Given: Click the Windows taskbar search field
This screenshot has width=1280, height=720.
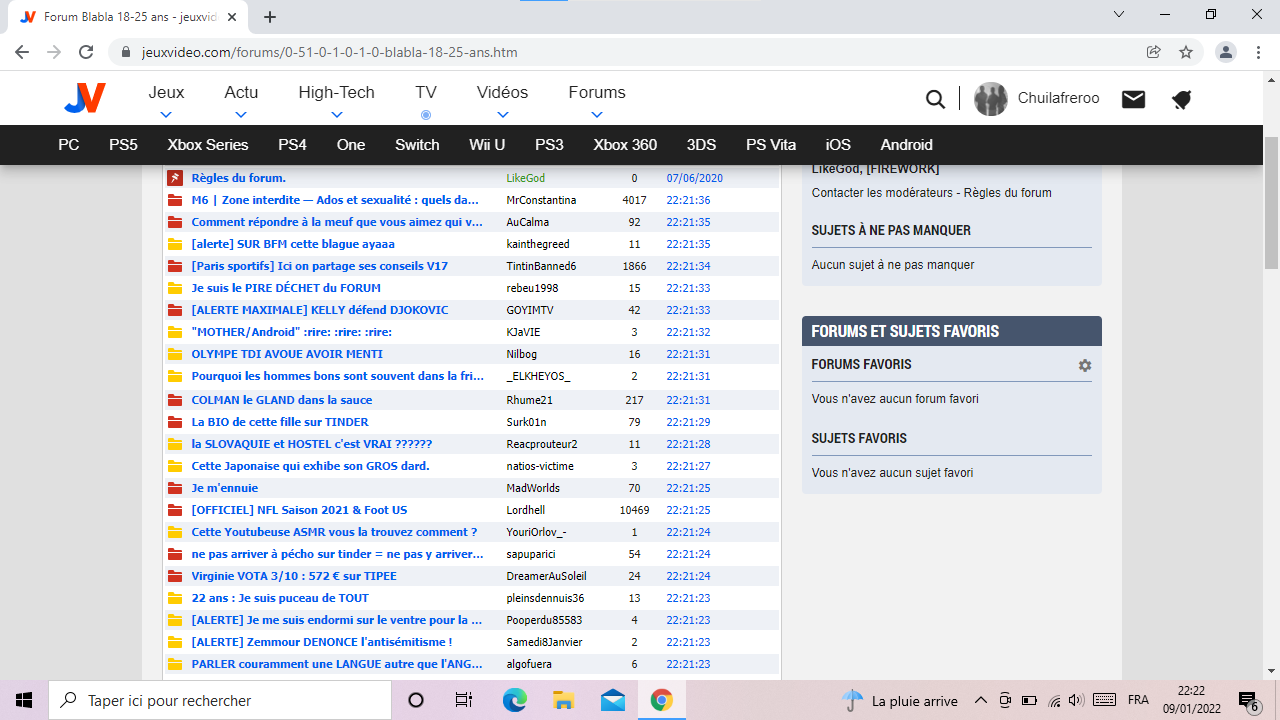Looking at the screenshot, I should [220, 700].
